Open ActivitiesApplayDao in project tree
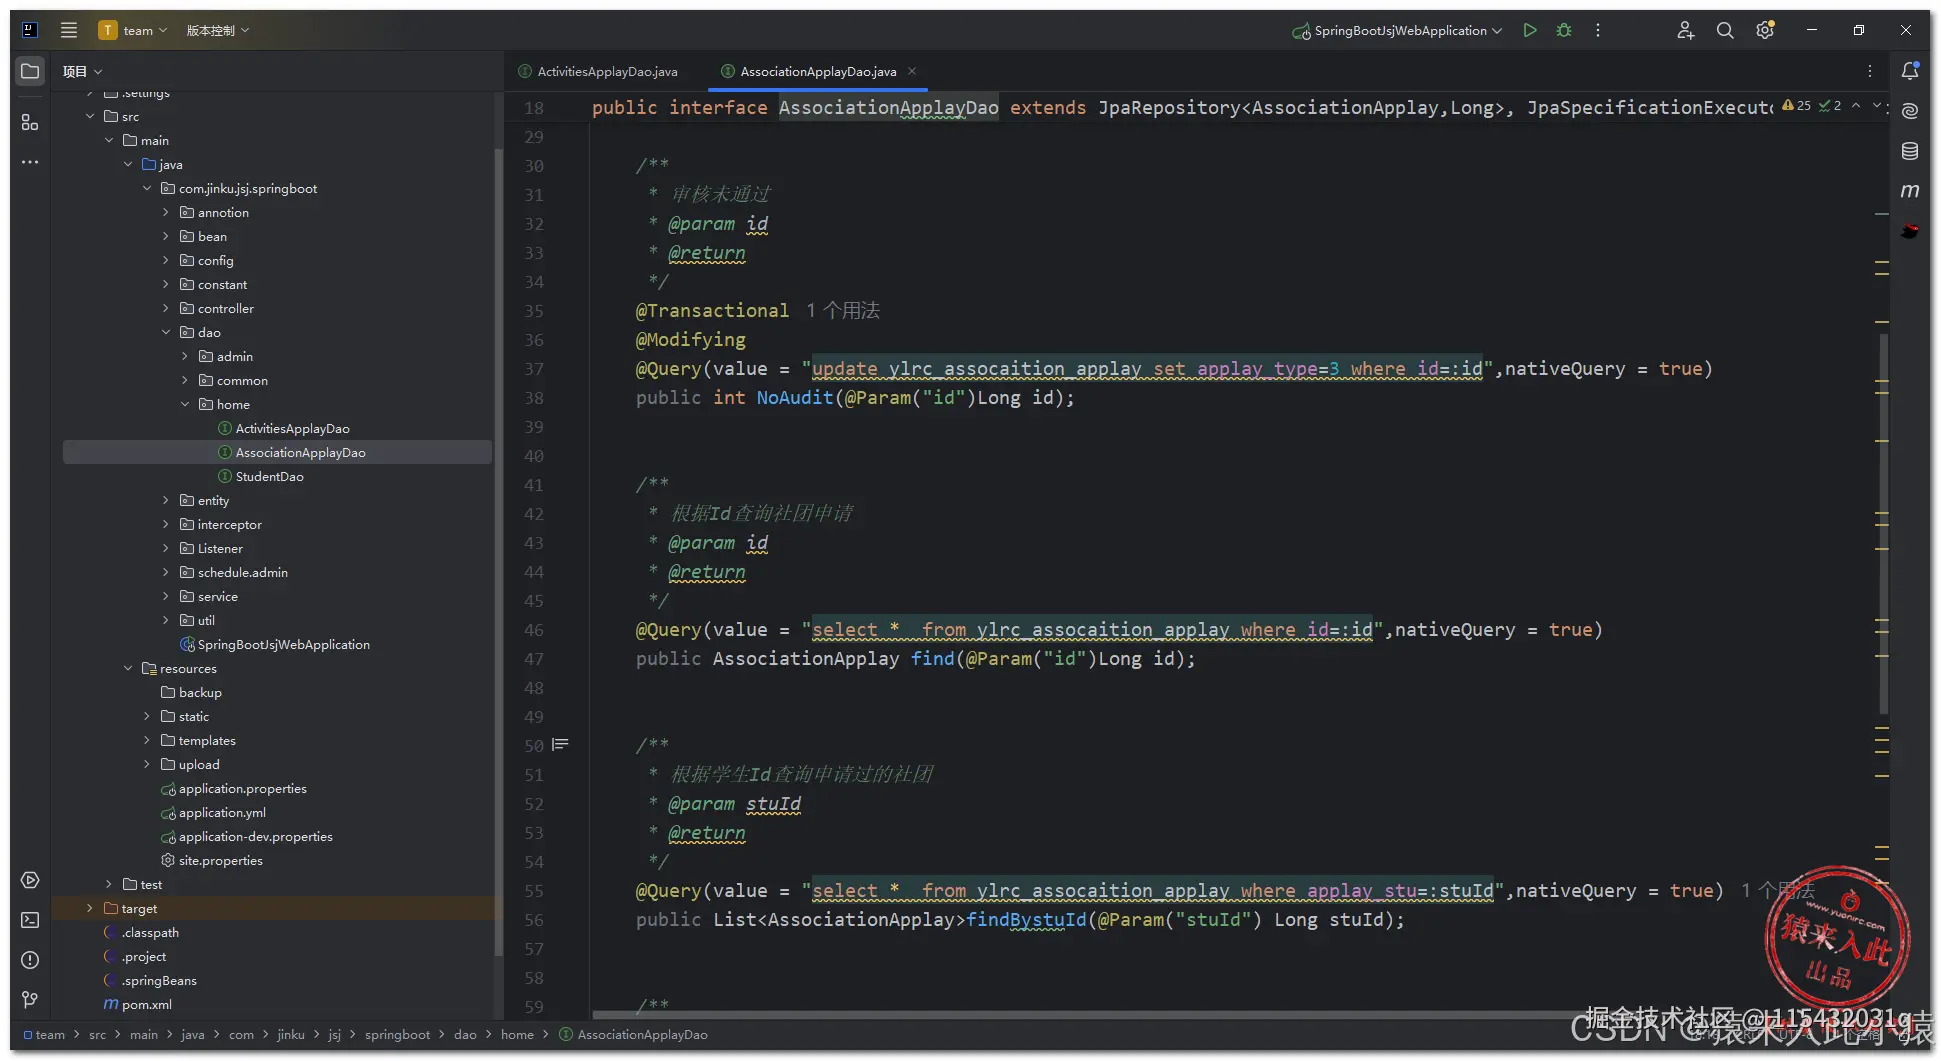The height and width of the screenshot is (1061, 1941). [x=292, y=428]
